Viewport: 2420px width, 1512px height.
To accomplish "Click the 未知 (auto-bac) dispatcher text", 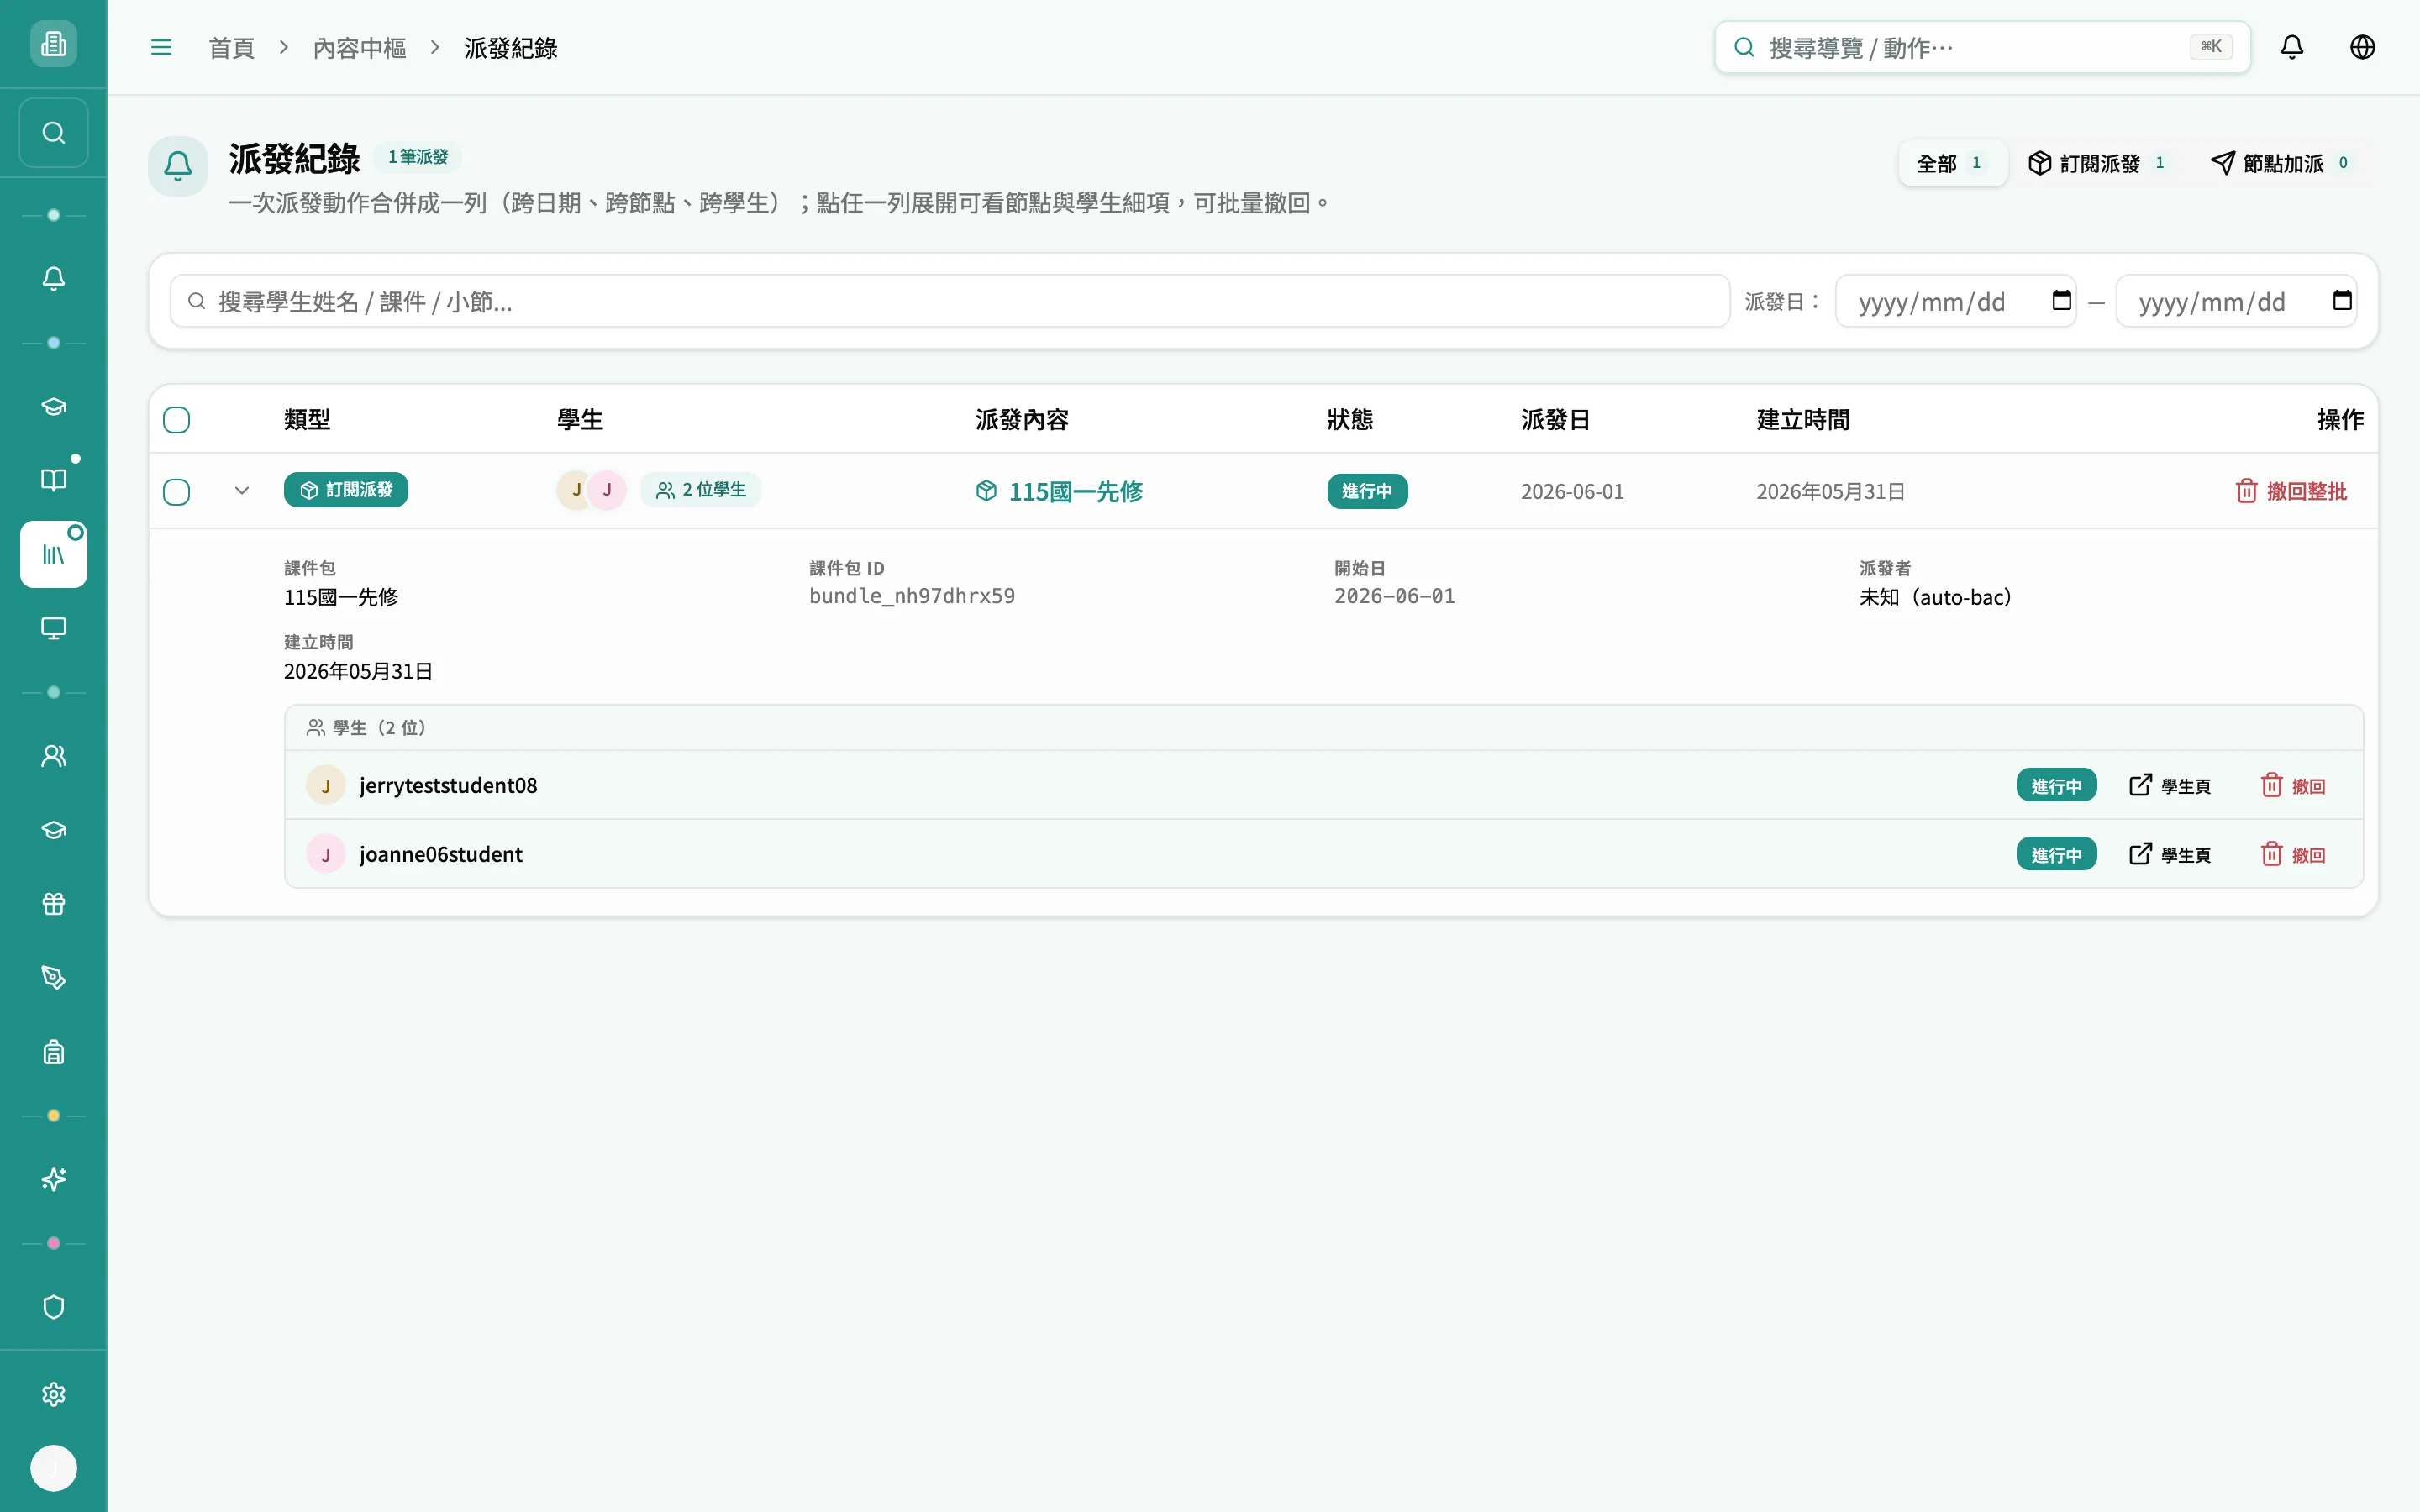I will click(x=1935, y=597).
